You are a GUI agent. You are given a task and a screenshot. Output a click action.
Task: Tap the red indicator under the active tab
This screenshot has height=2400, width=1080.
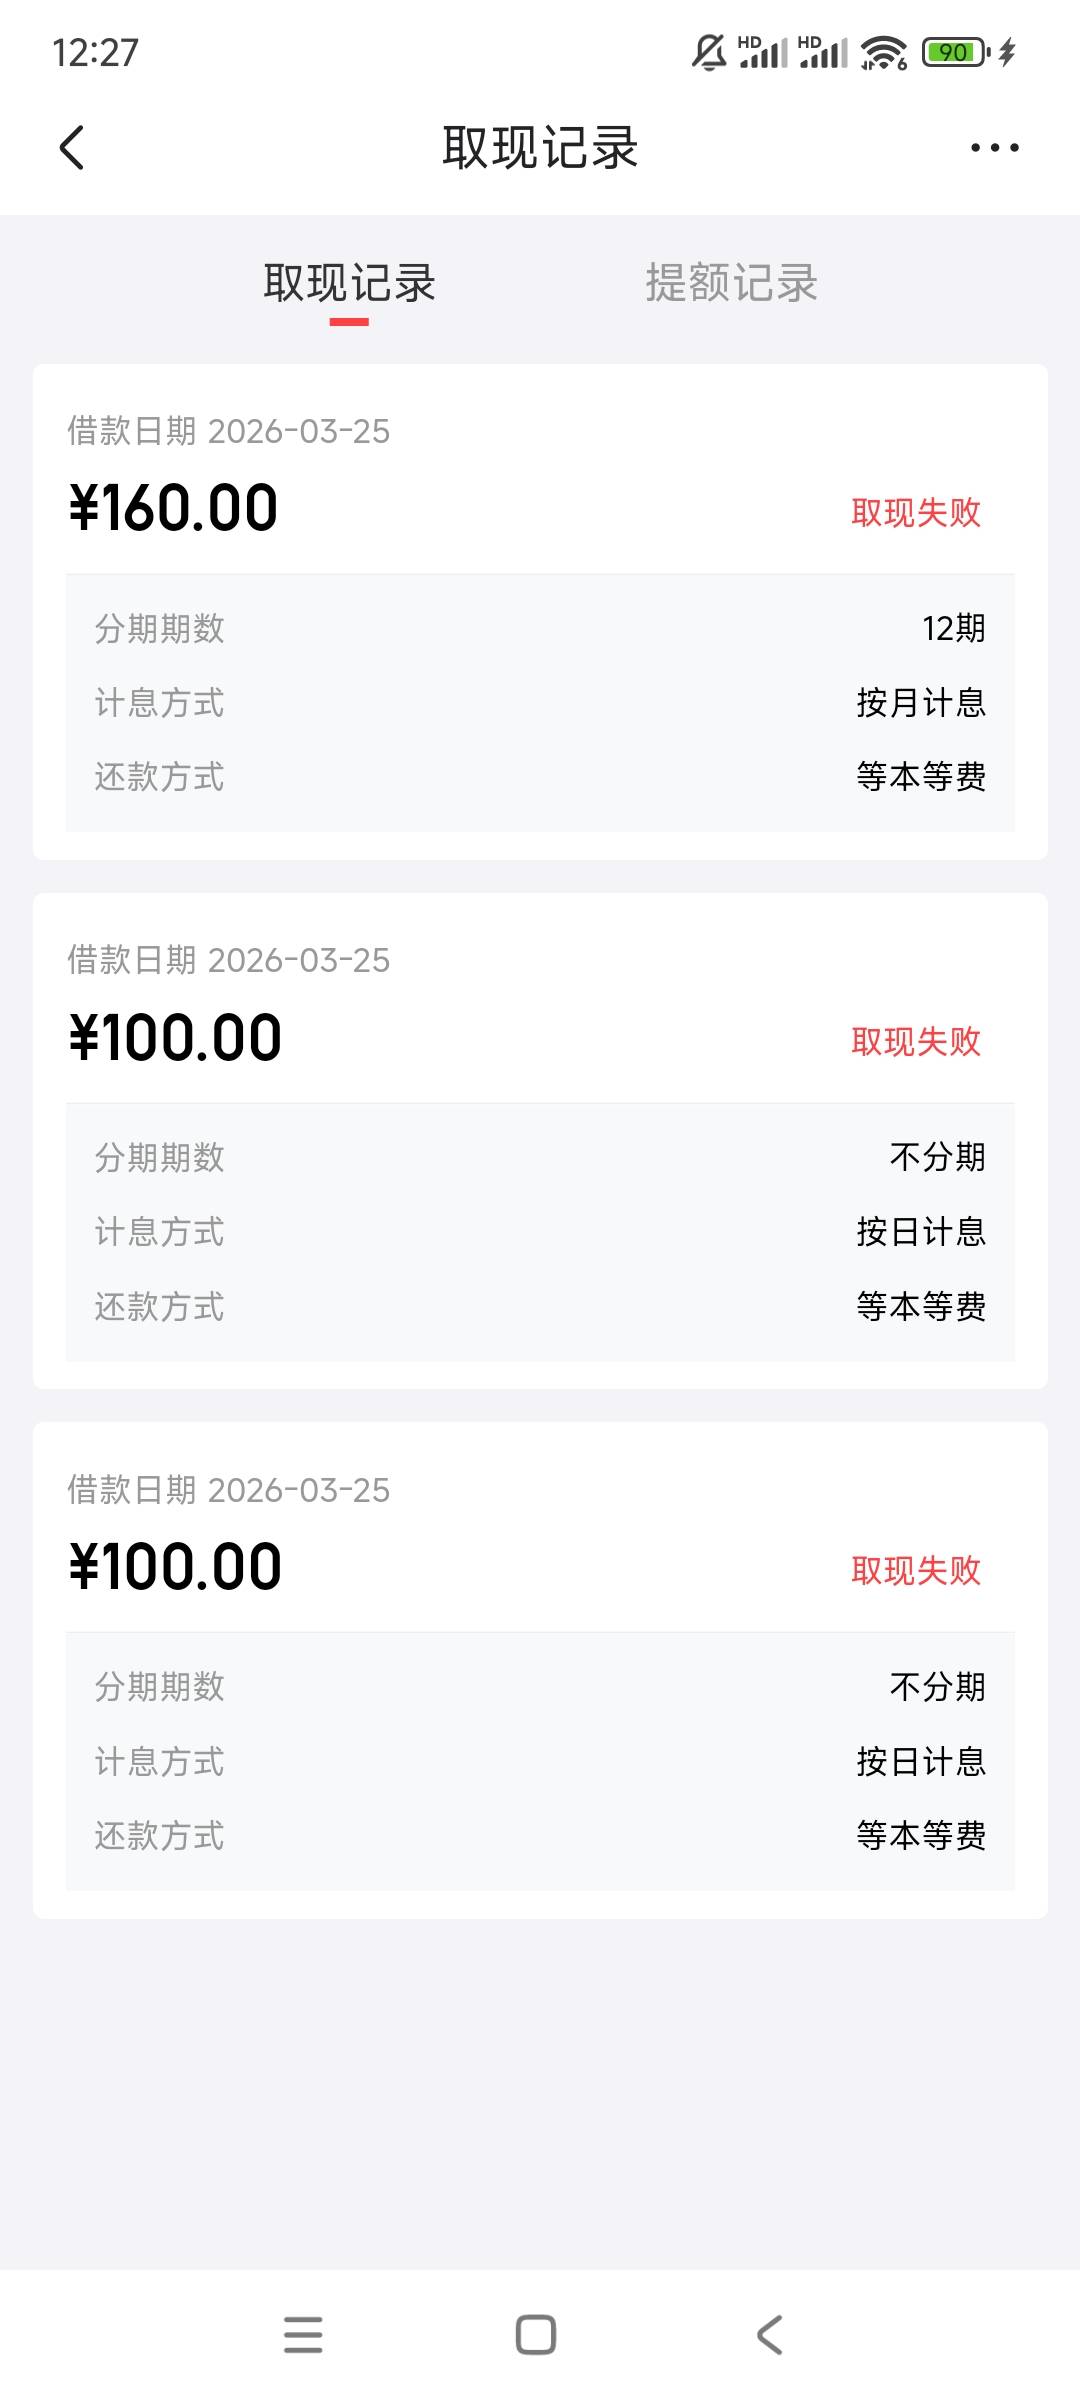pyautogui.click(x=349, y=322)
